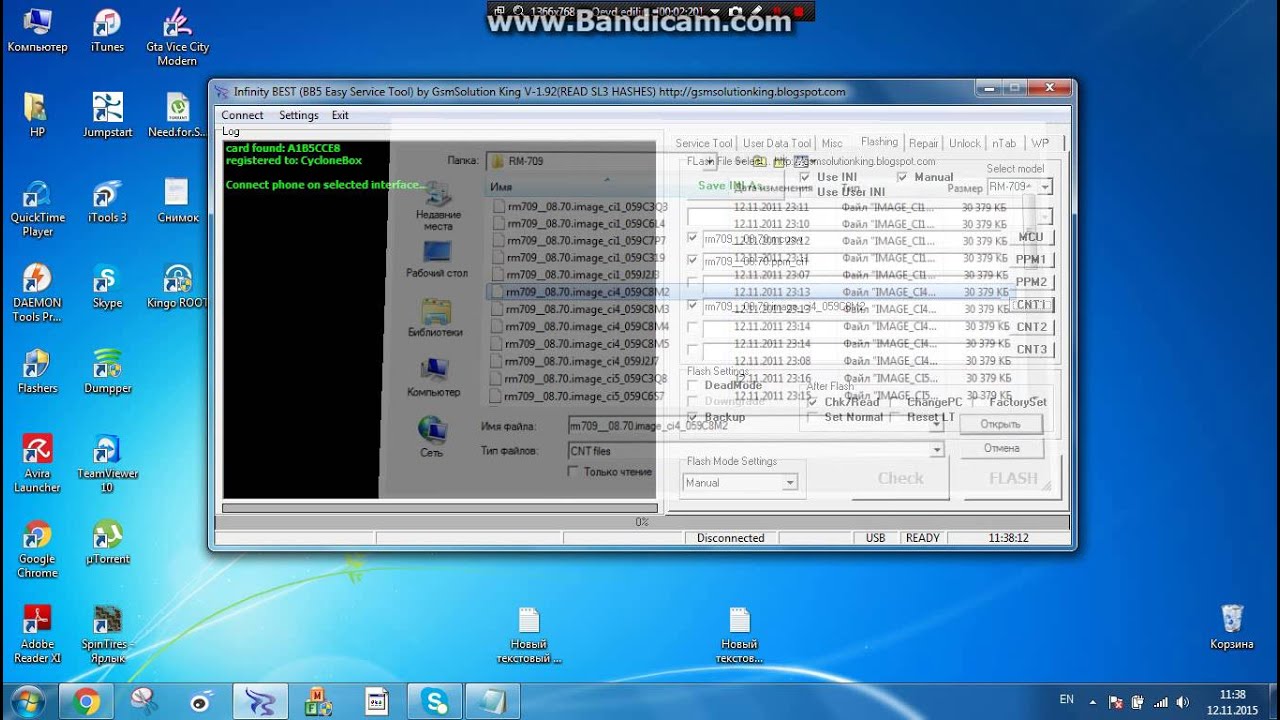The width and height of the screenshot is (1280, 720).
Task: Enable DeadMode checkbox
Action: coord(693,385)
